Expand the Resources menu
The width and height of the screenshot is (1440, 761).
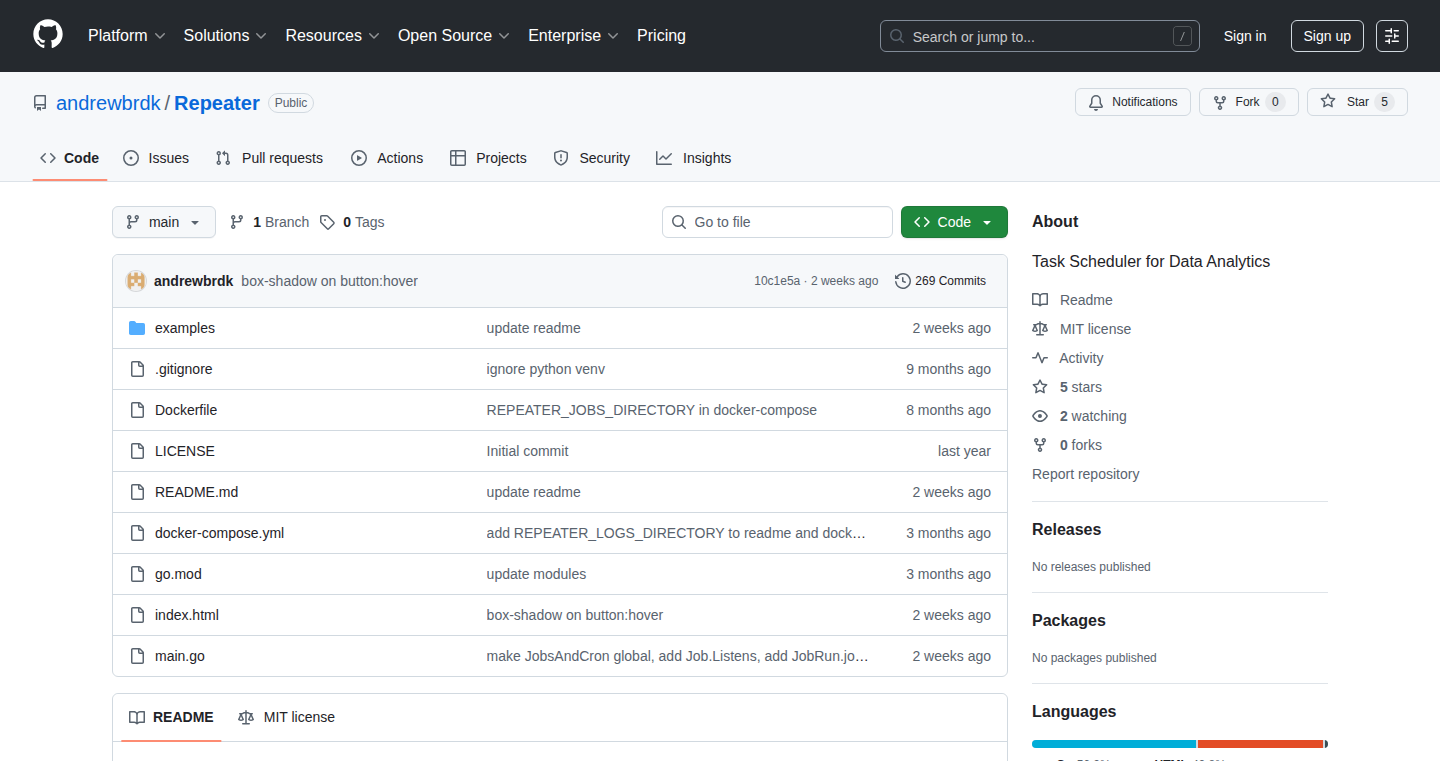[332, 35]
